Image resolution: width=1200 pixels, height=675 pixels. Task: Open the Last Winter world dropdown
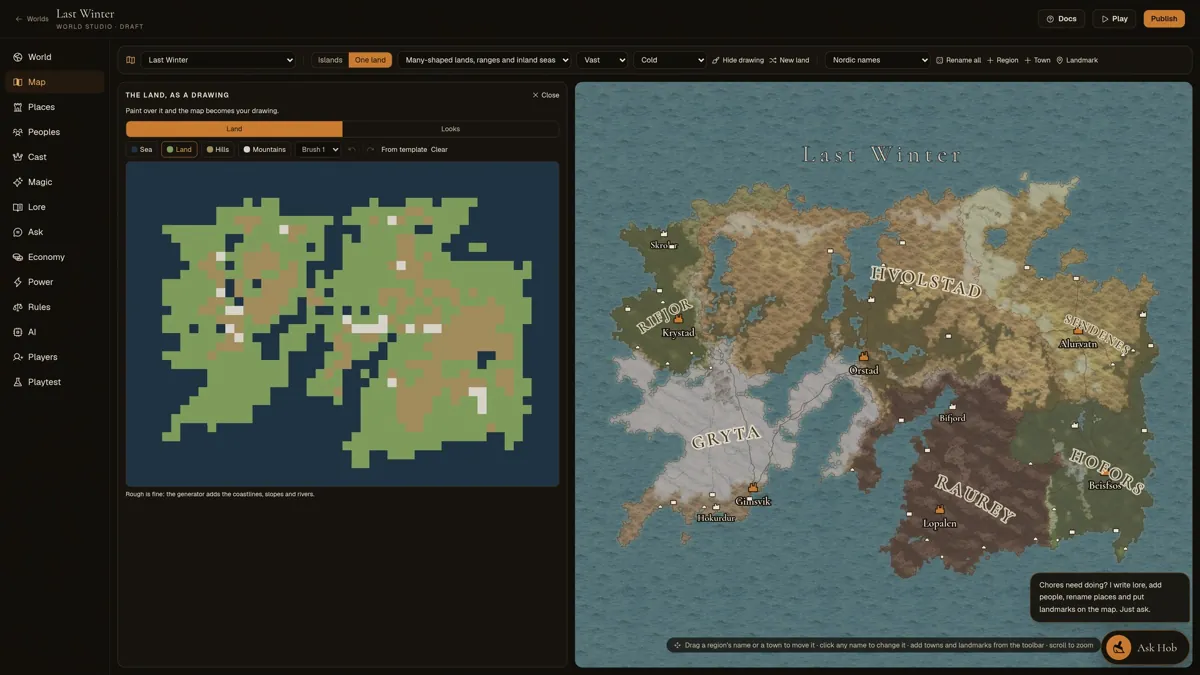tap(218, 60)
